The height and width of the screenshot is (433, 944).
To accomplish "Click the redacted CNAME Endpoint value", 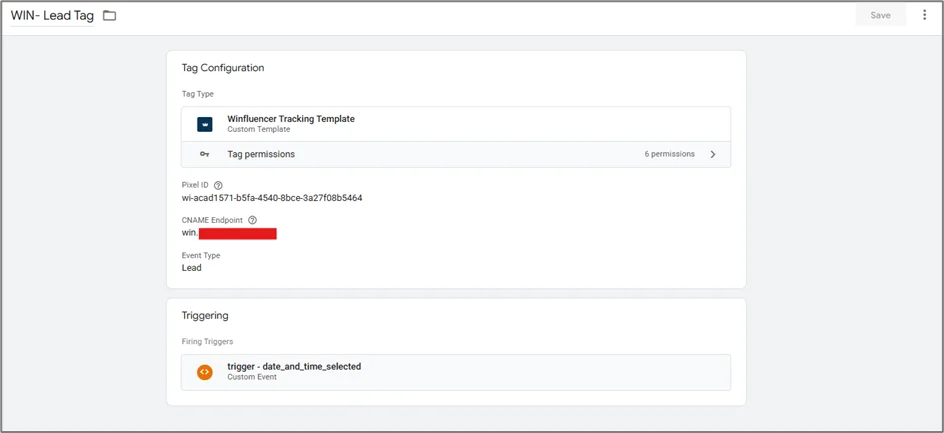I will click(237, 233).
